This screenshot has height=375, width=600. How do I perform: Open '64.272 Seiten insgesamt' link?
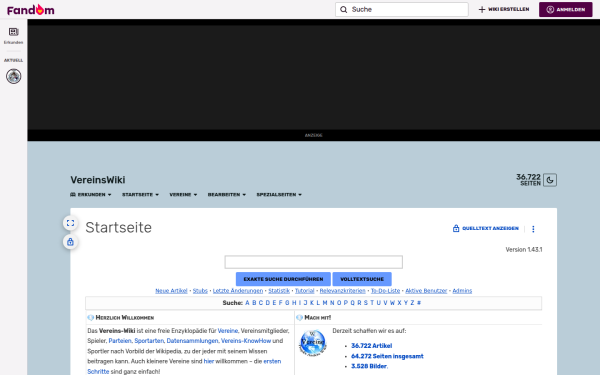coord(387,356)
